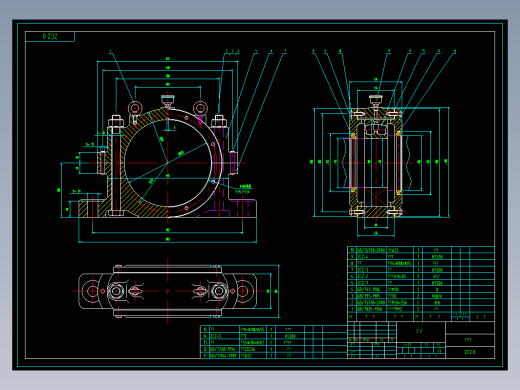
Task: Click the GB/T5780-2000 standard in parts list row 10
Action: [x=371, y=250]
